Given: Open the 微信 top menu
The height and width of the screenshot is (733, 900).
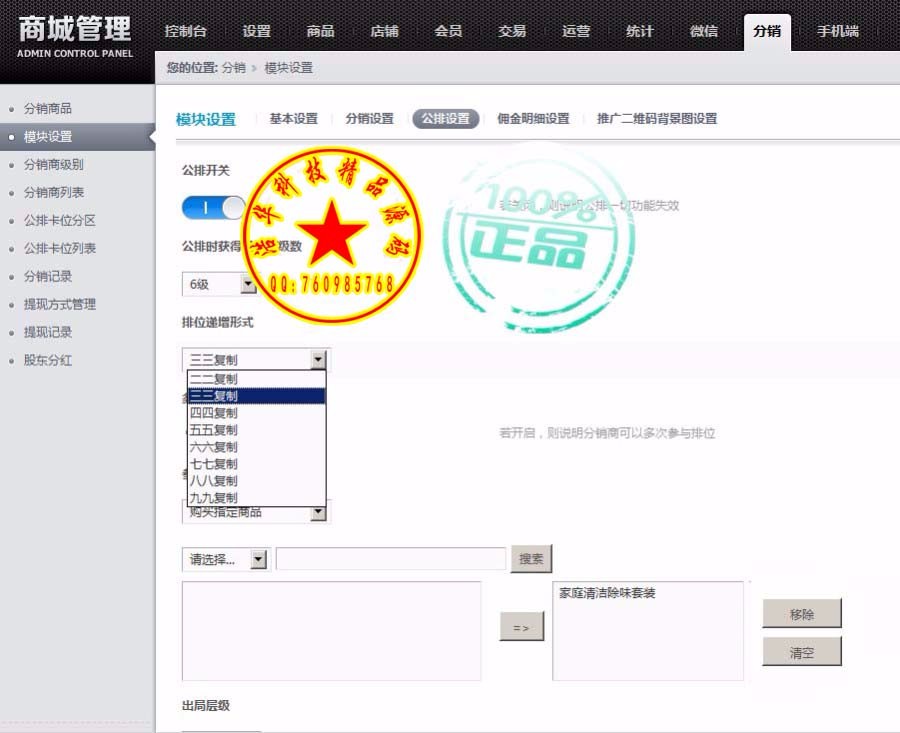Looking at the screenshot, I should 704,31.
